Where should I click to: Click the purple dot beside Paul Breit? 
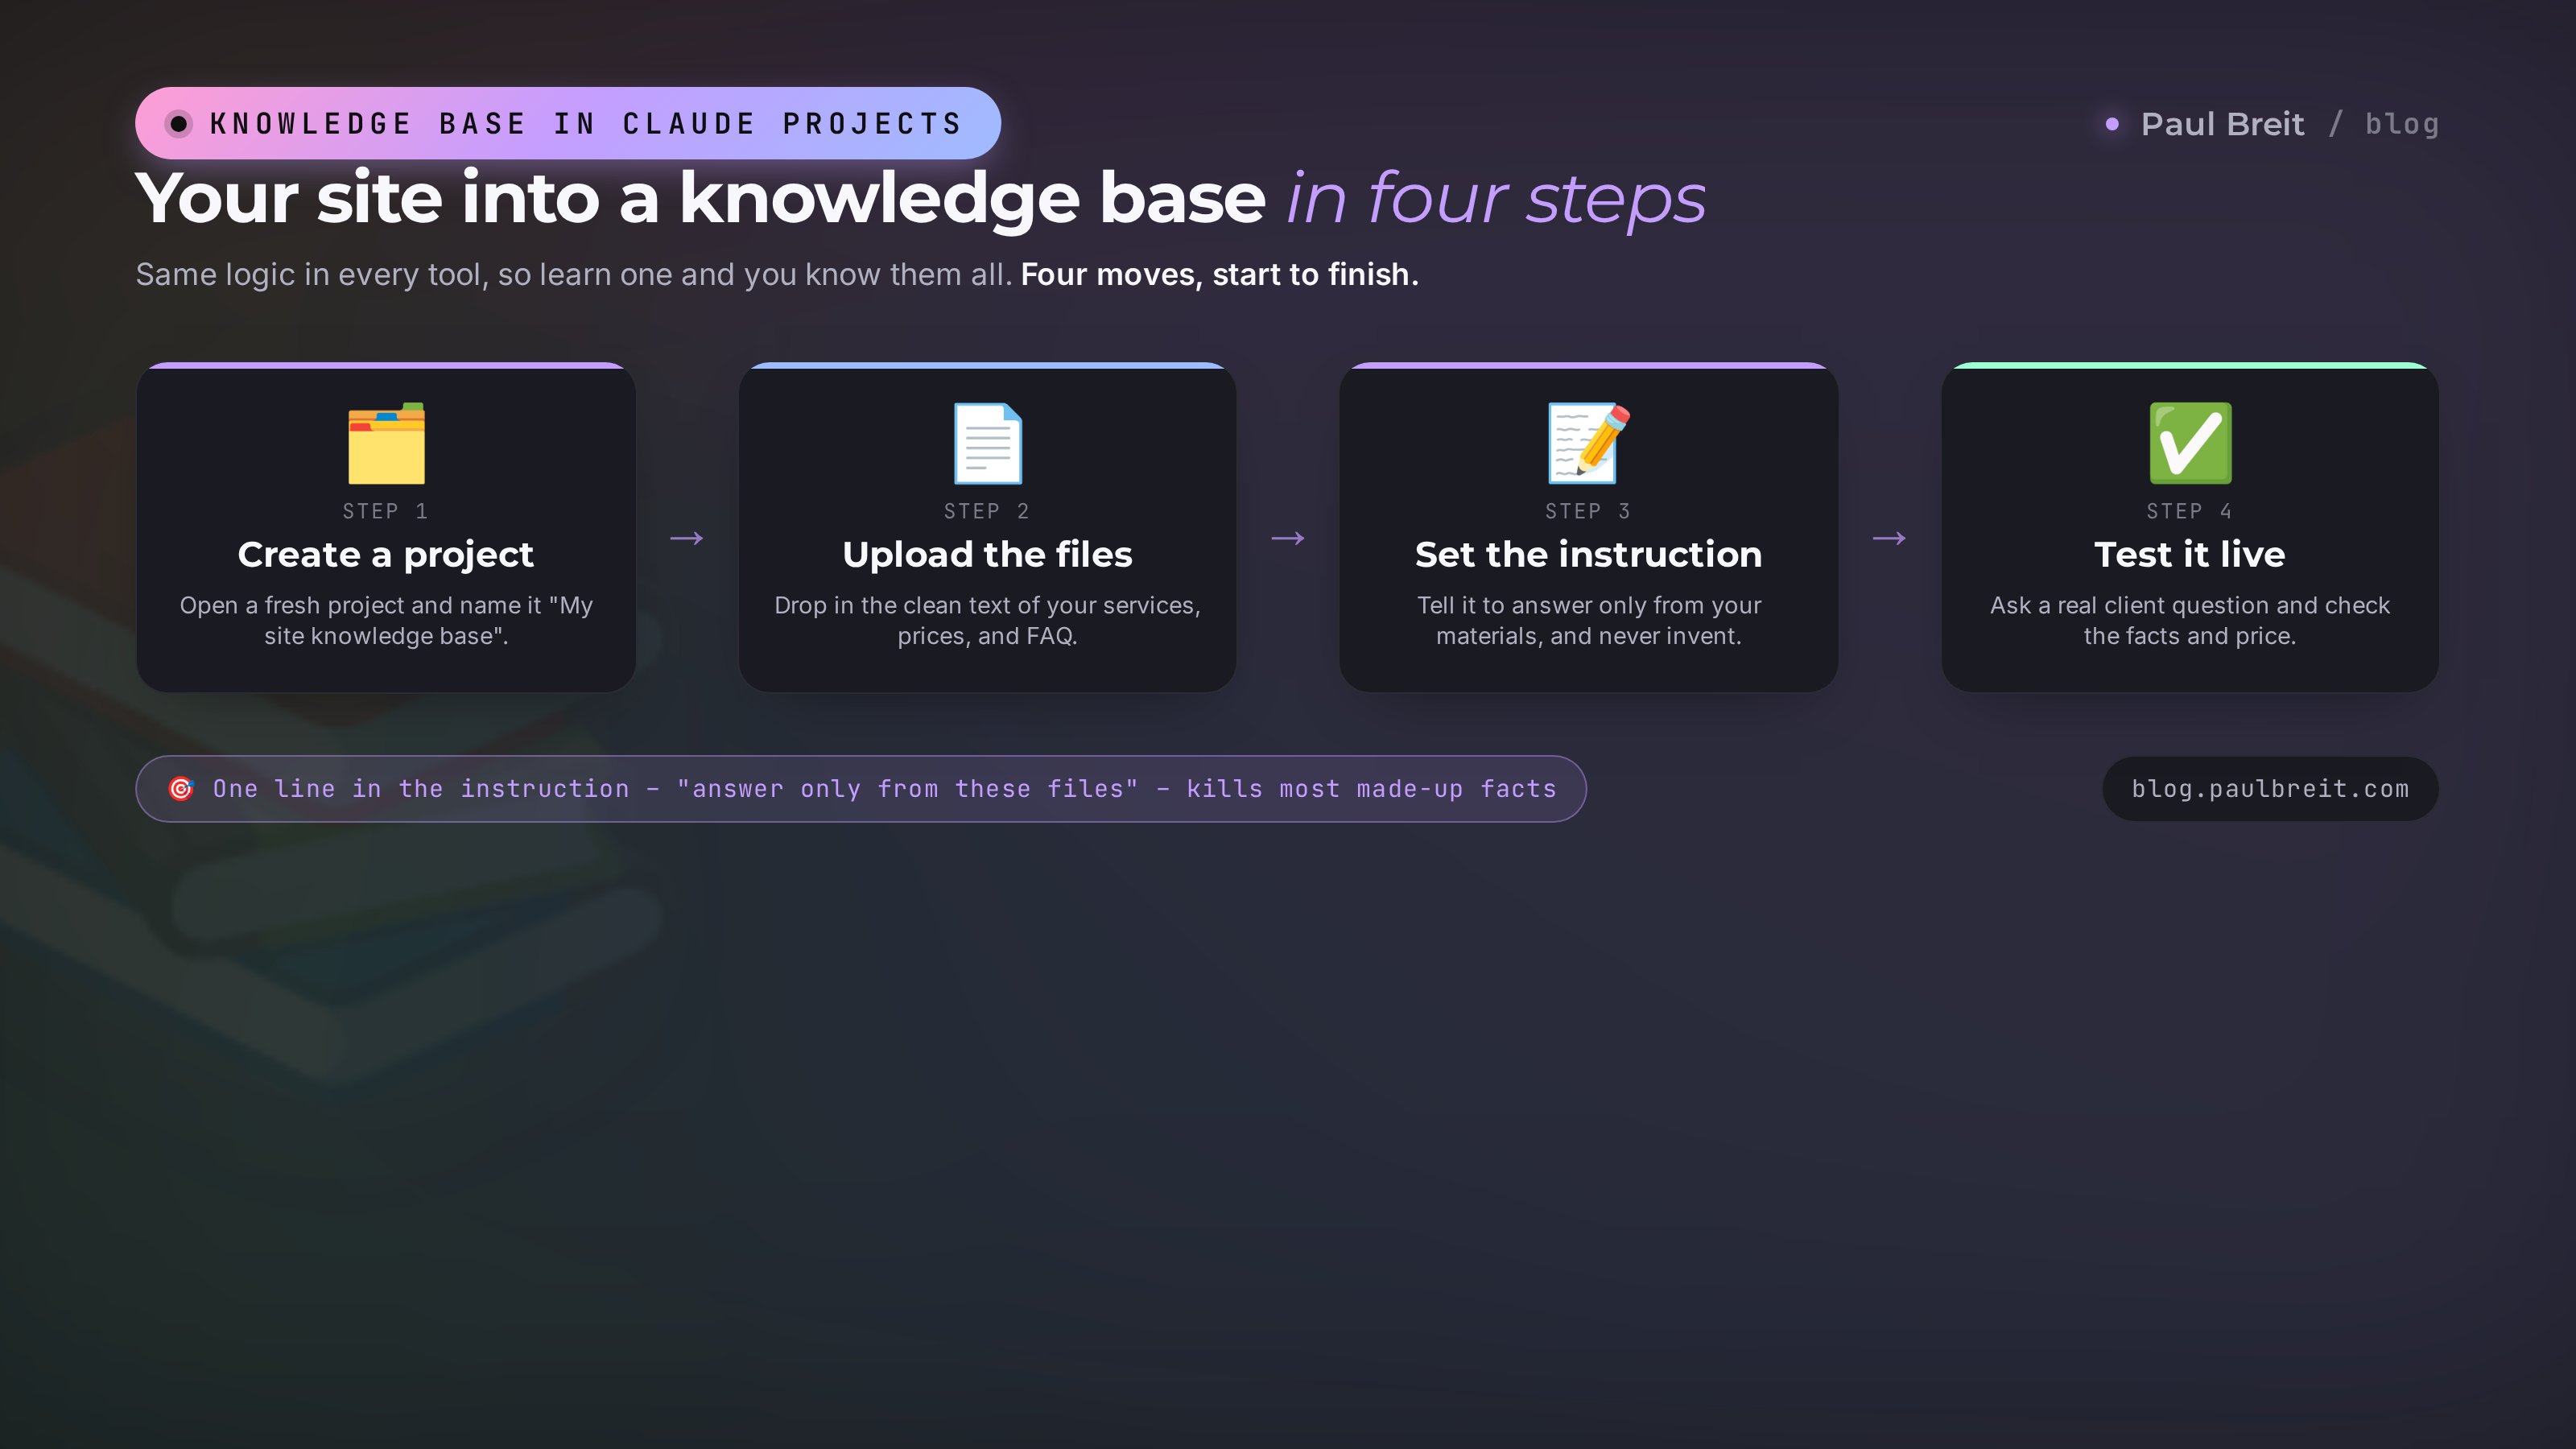pos(2112,124)
